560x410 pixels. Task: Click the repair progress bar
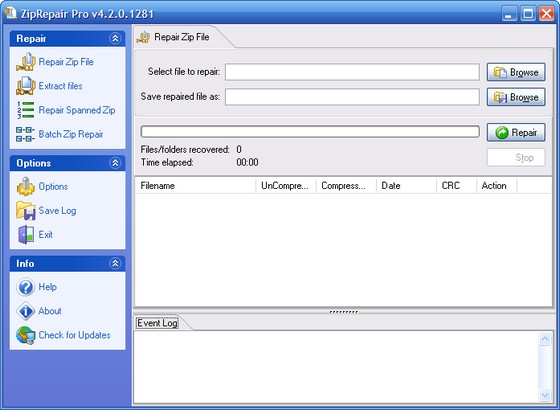pos(310,131)
